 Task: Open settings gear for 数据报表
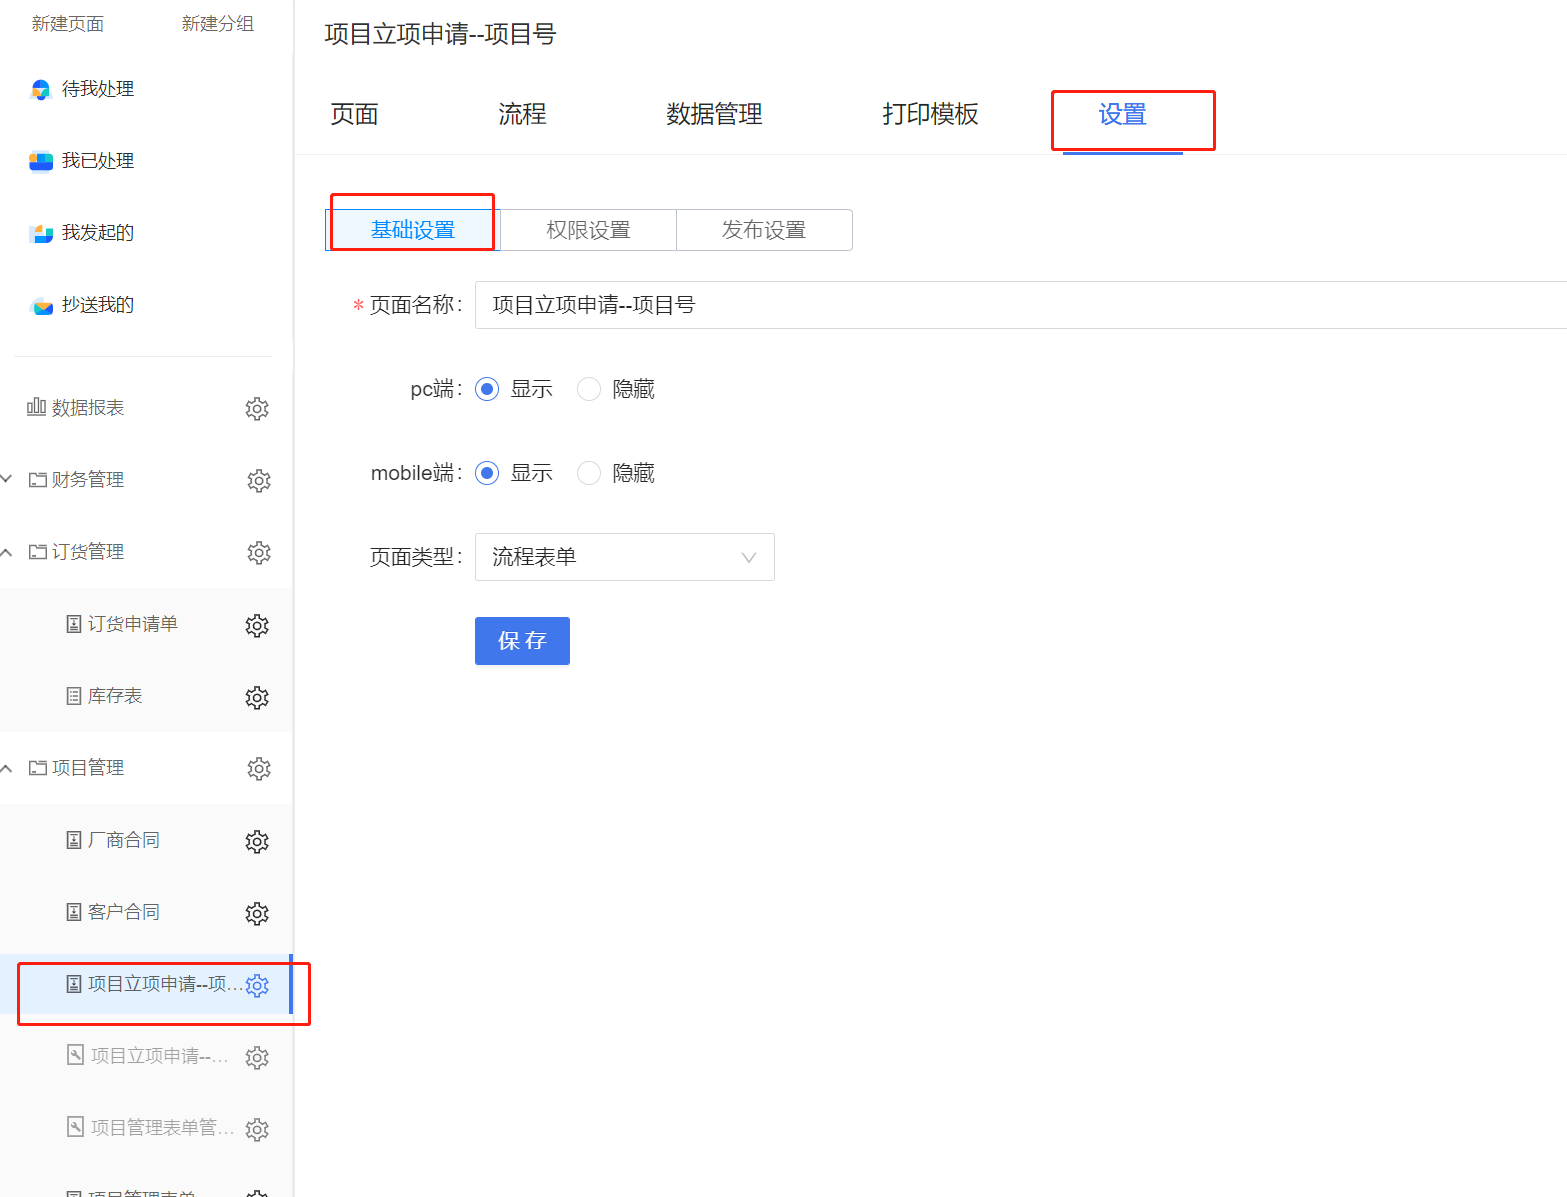click(x=257, y=408)
